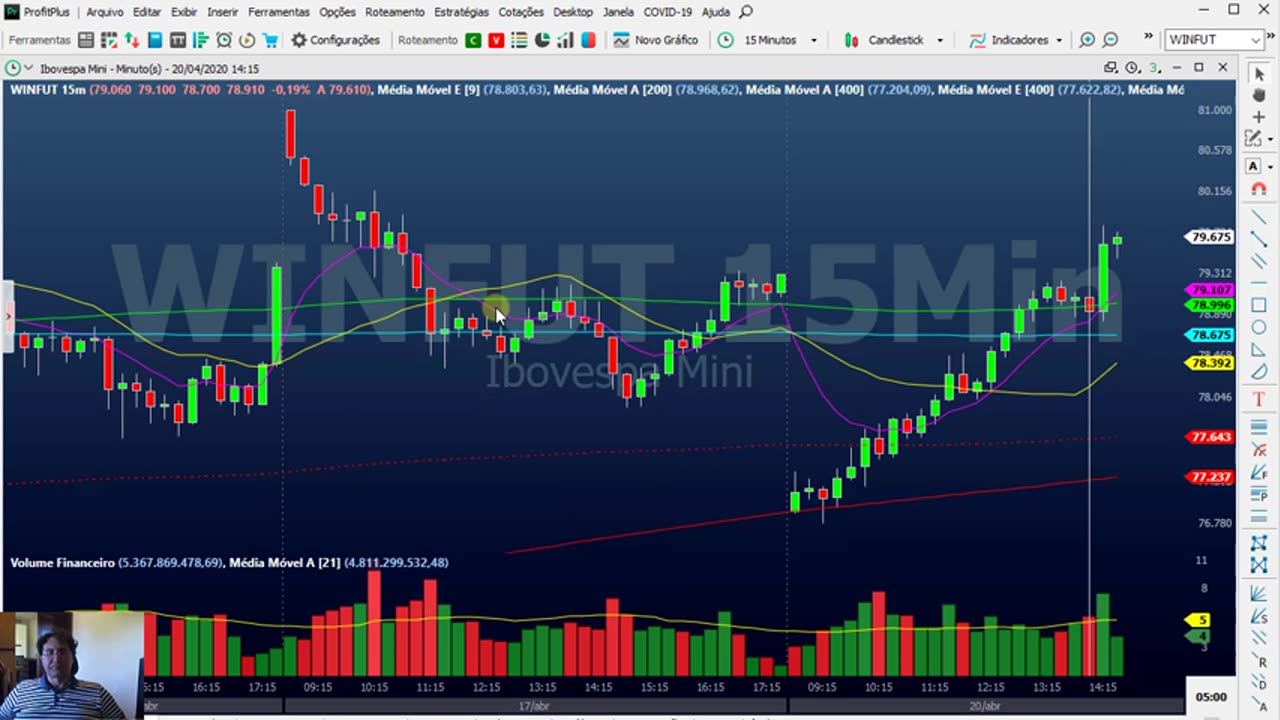Screen dimensions: 1280x720
Task: Open the COVID-19 menu
Action: (667, 12)
